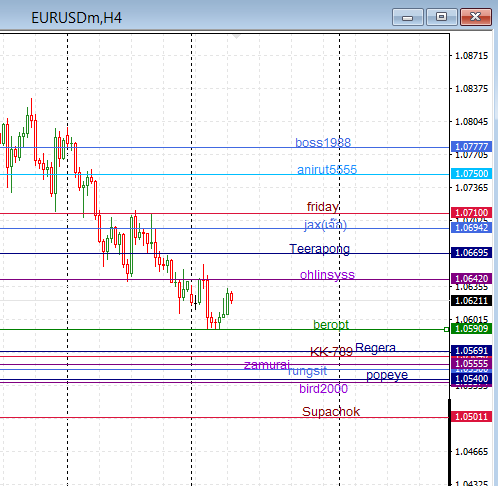
Task: Select the popeye line label
Action: point(387,375)
